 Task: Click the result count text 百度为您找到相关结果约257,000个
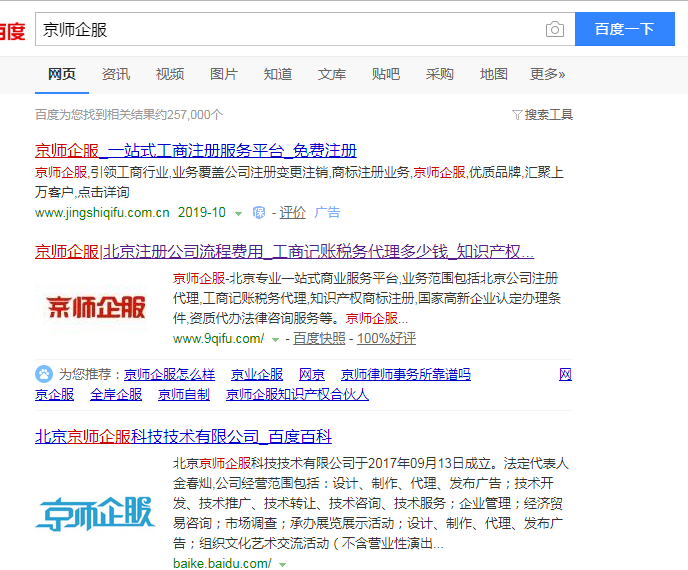(x=129, y=115)
